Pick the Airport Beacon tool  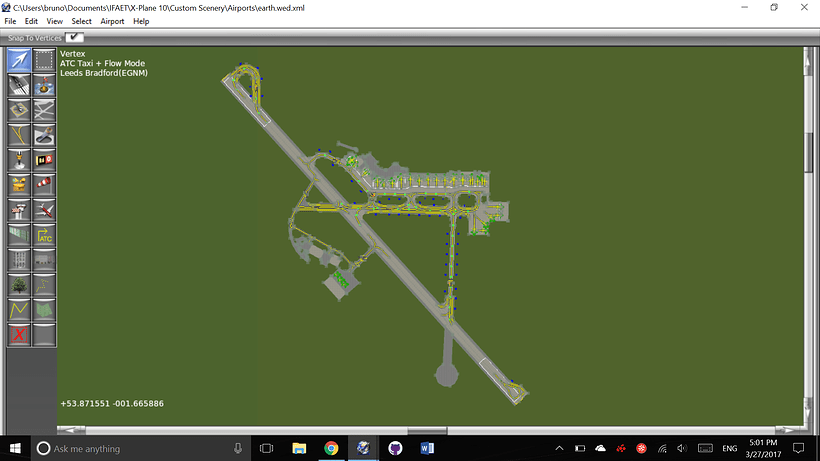coord(19,185)
